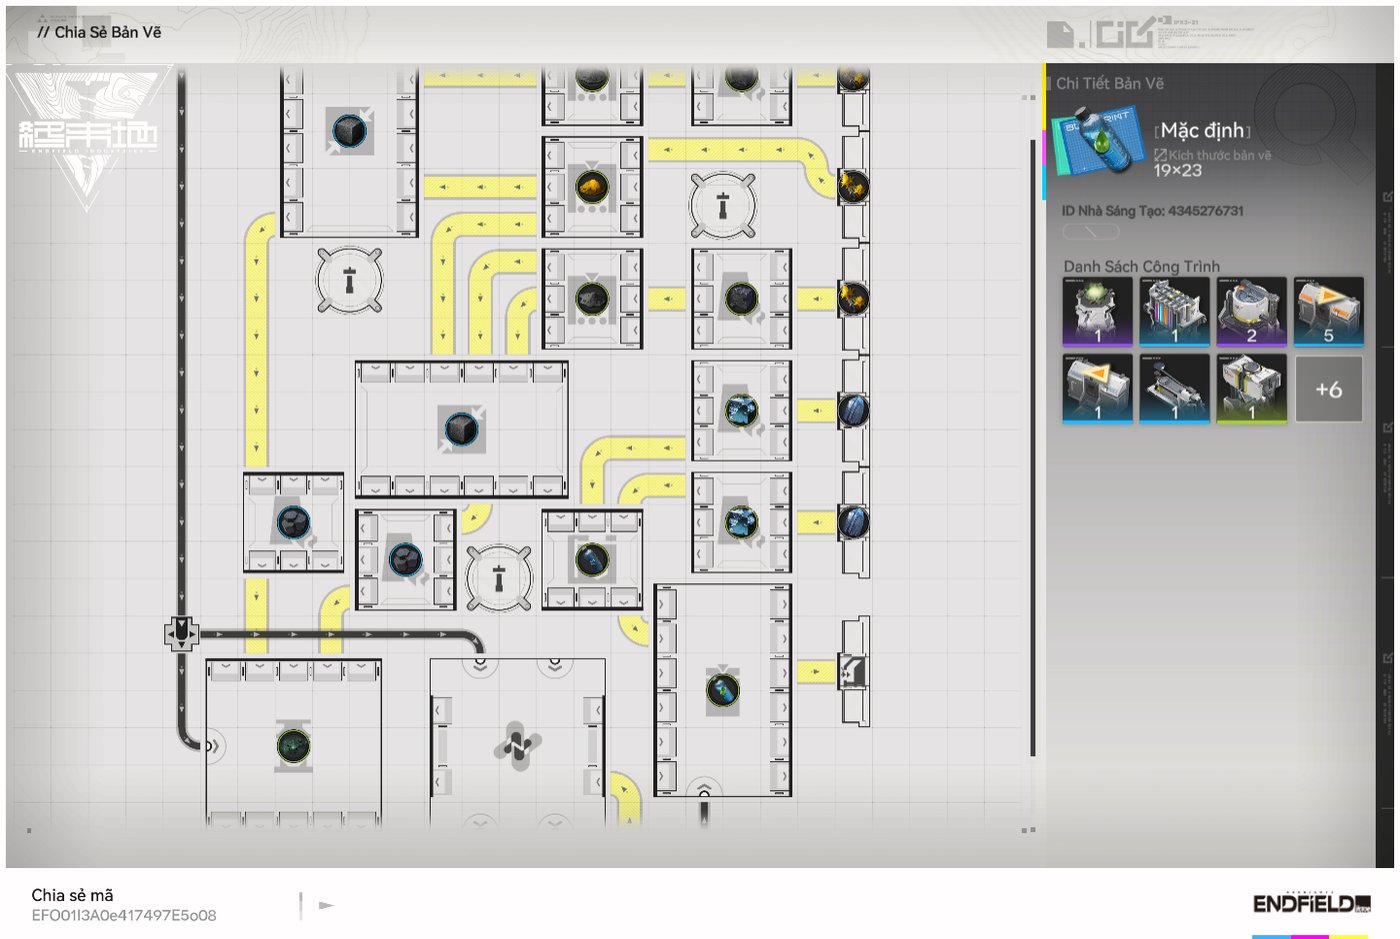Click the gold ore machine icon

(592, 186)
